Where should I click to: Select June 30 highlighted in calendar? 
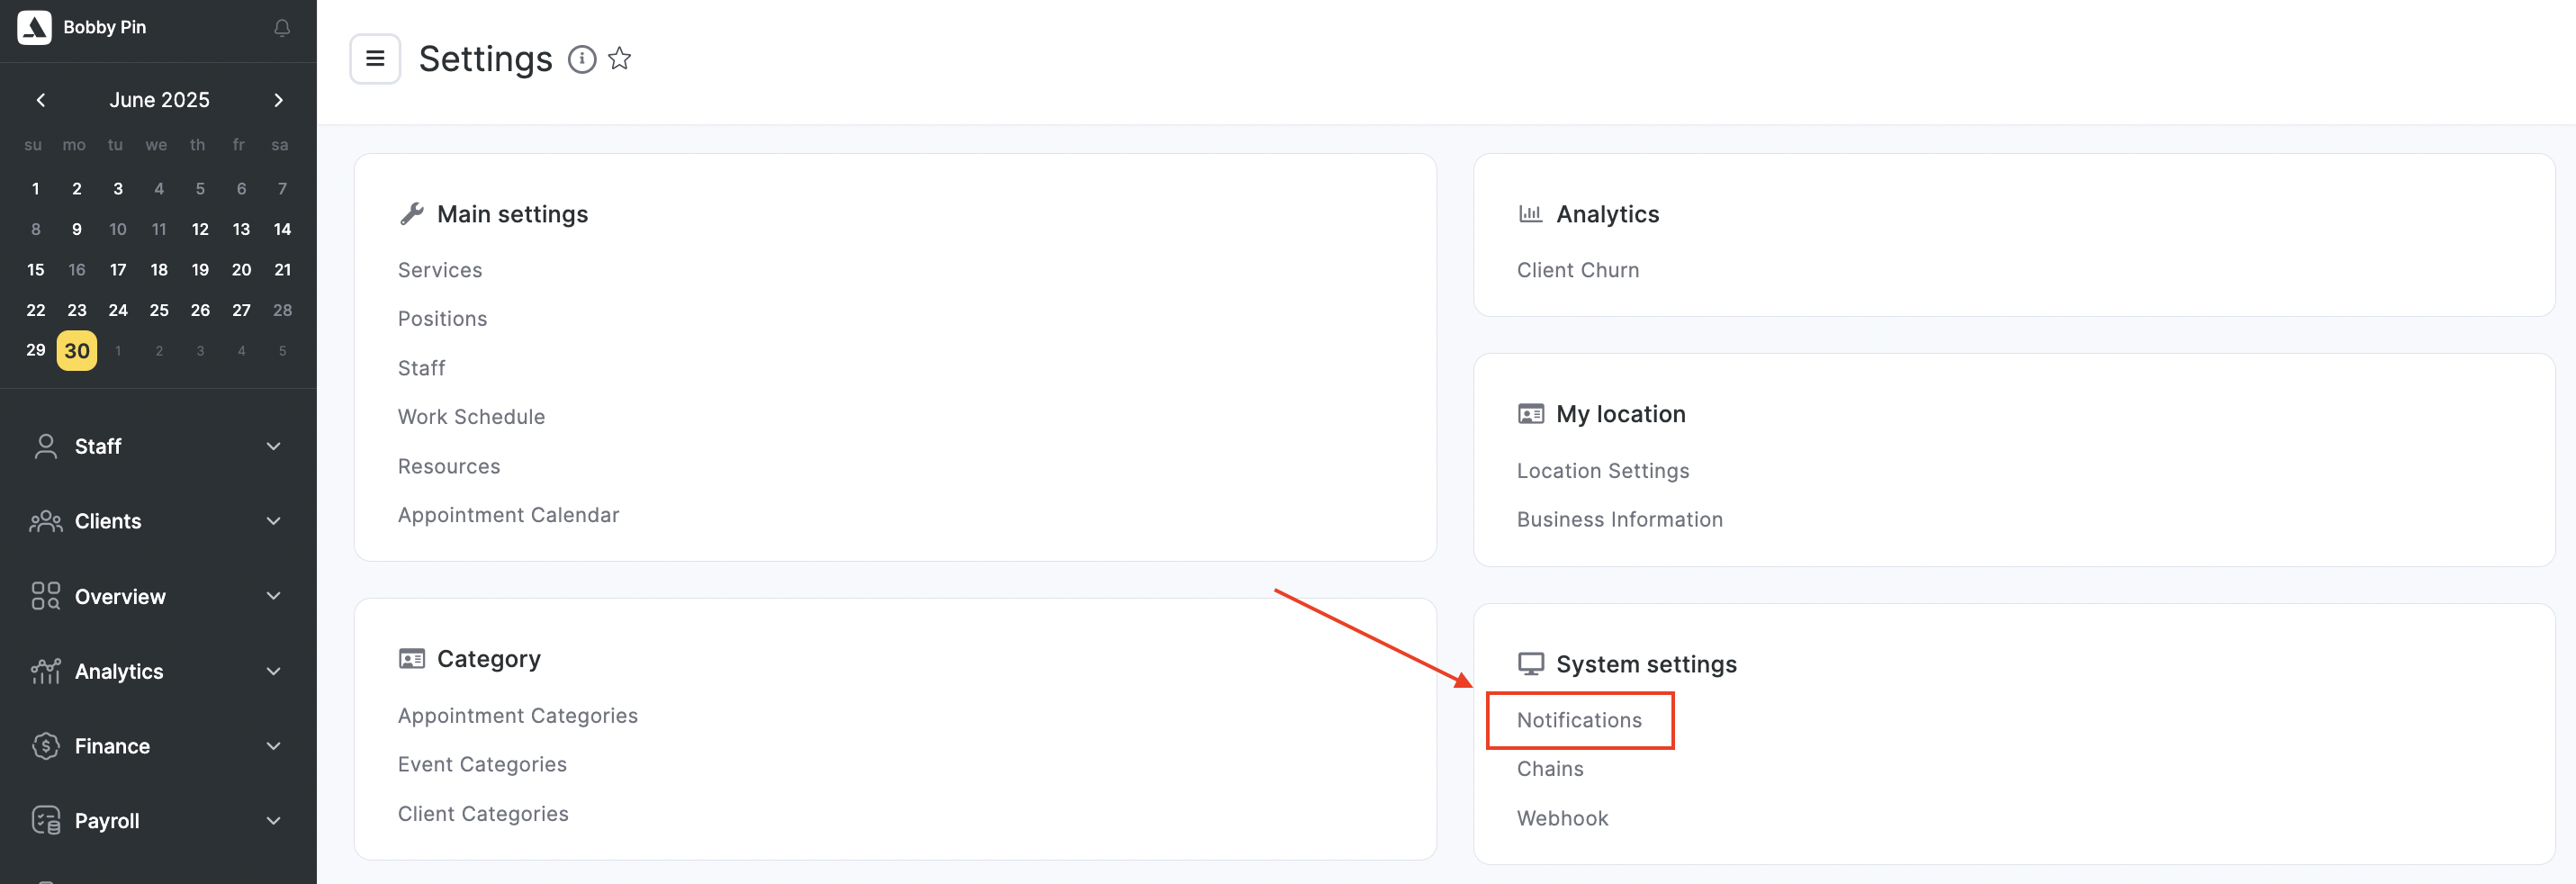(x=77, y=351)
